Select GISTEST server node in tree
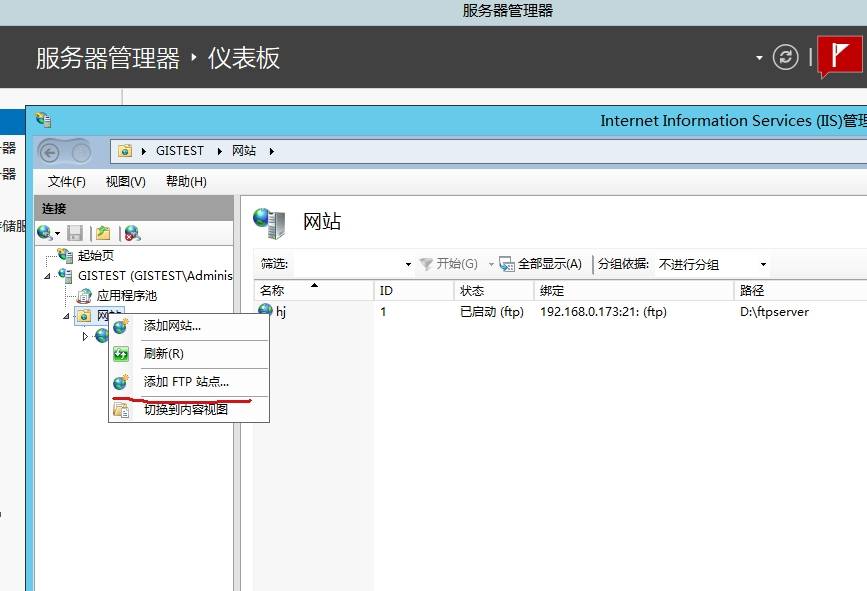The height and width of the screenshot is (591, 867). tap(155, 275)
